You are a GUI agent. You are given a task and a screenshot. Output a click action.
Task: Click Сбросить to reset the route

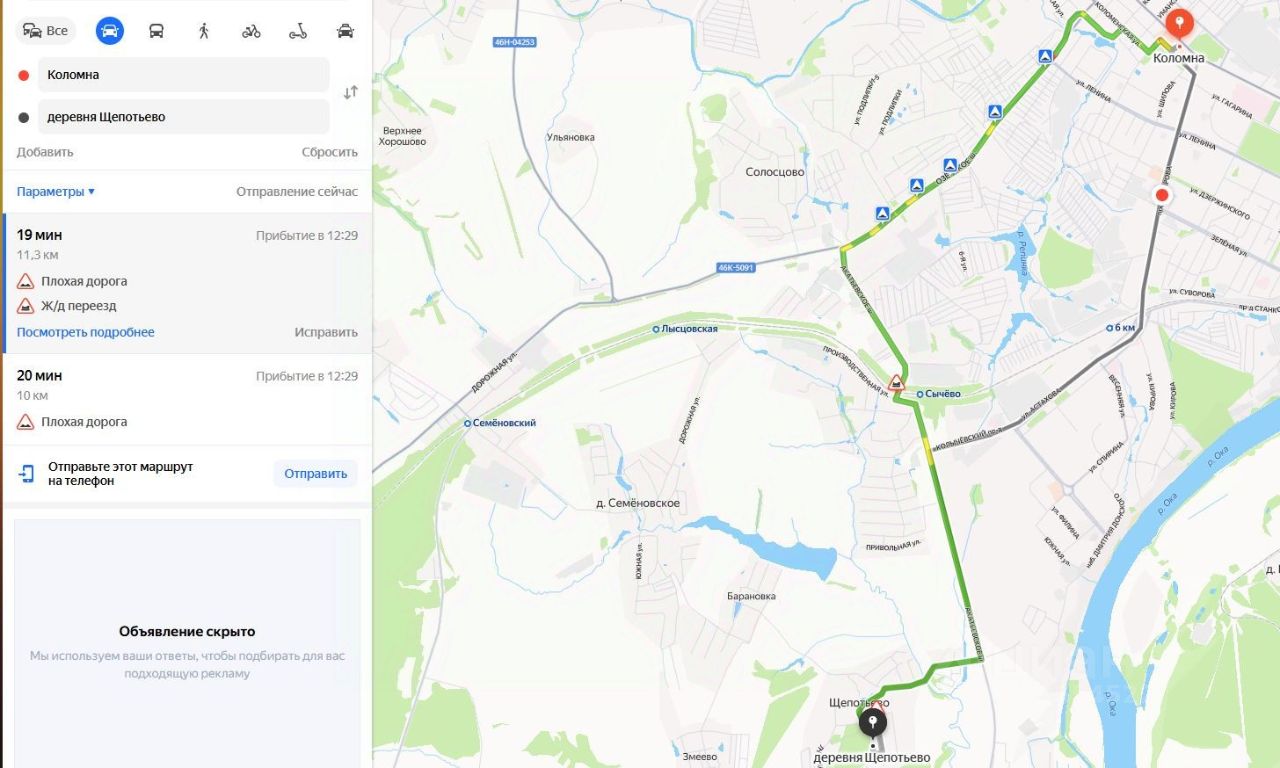pos(330,152)
